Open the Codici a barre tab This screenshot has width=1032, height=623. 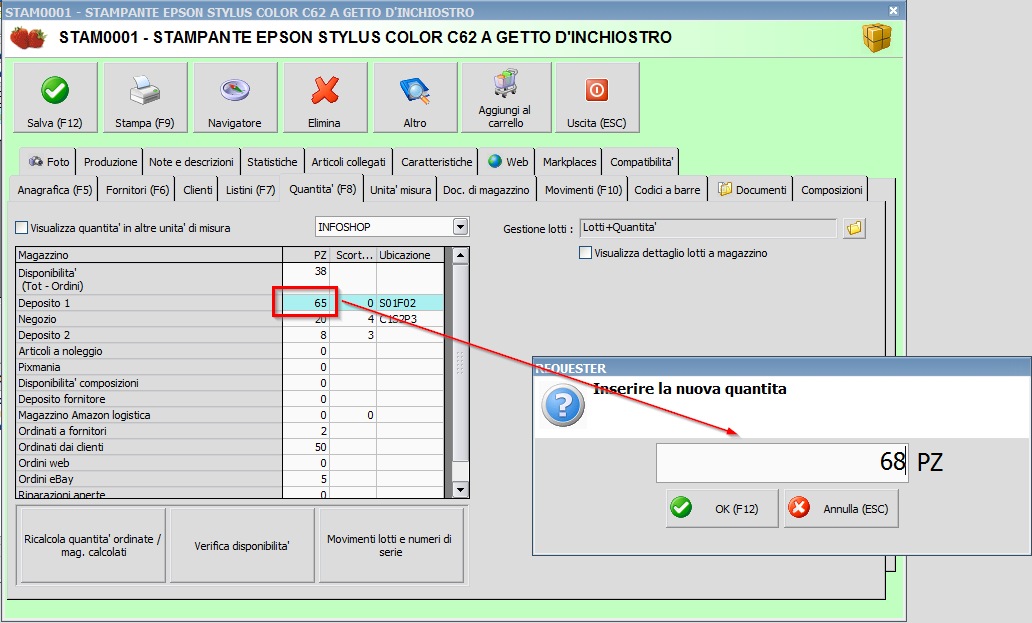click(667, 190)
